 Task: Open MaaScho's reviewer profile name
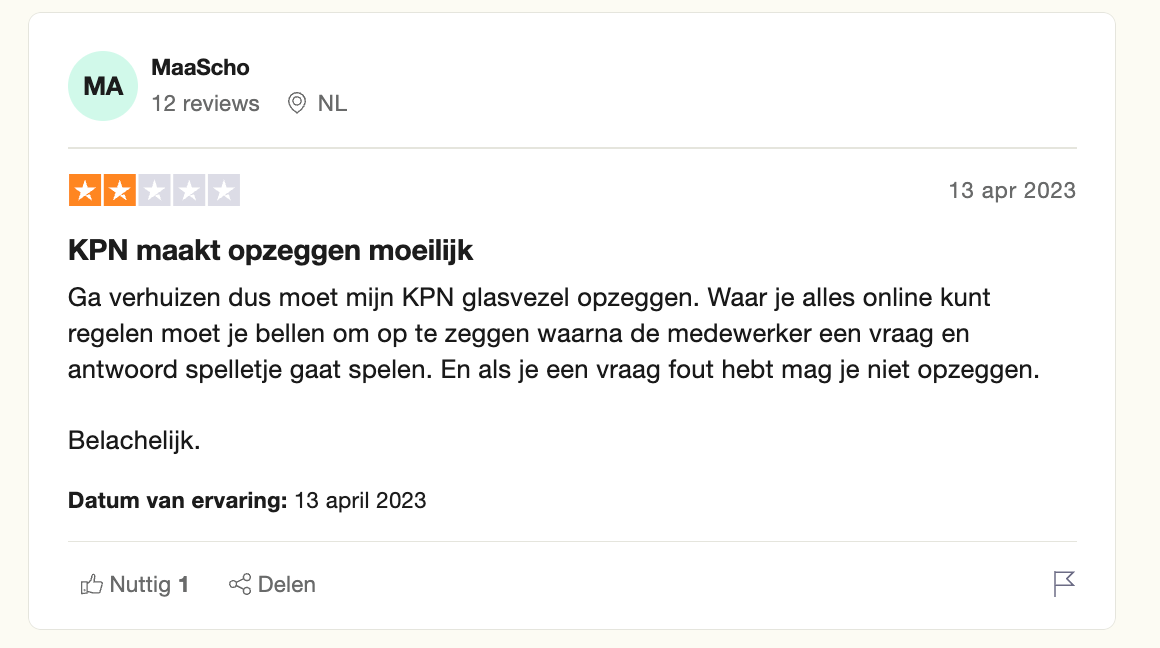pyautogui.click(x=200, y=67)
